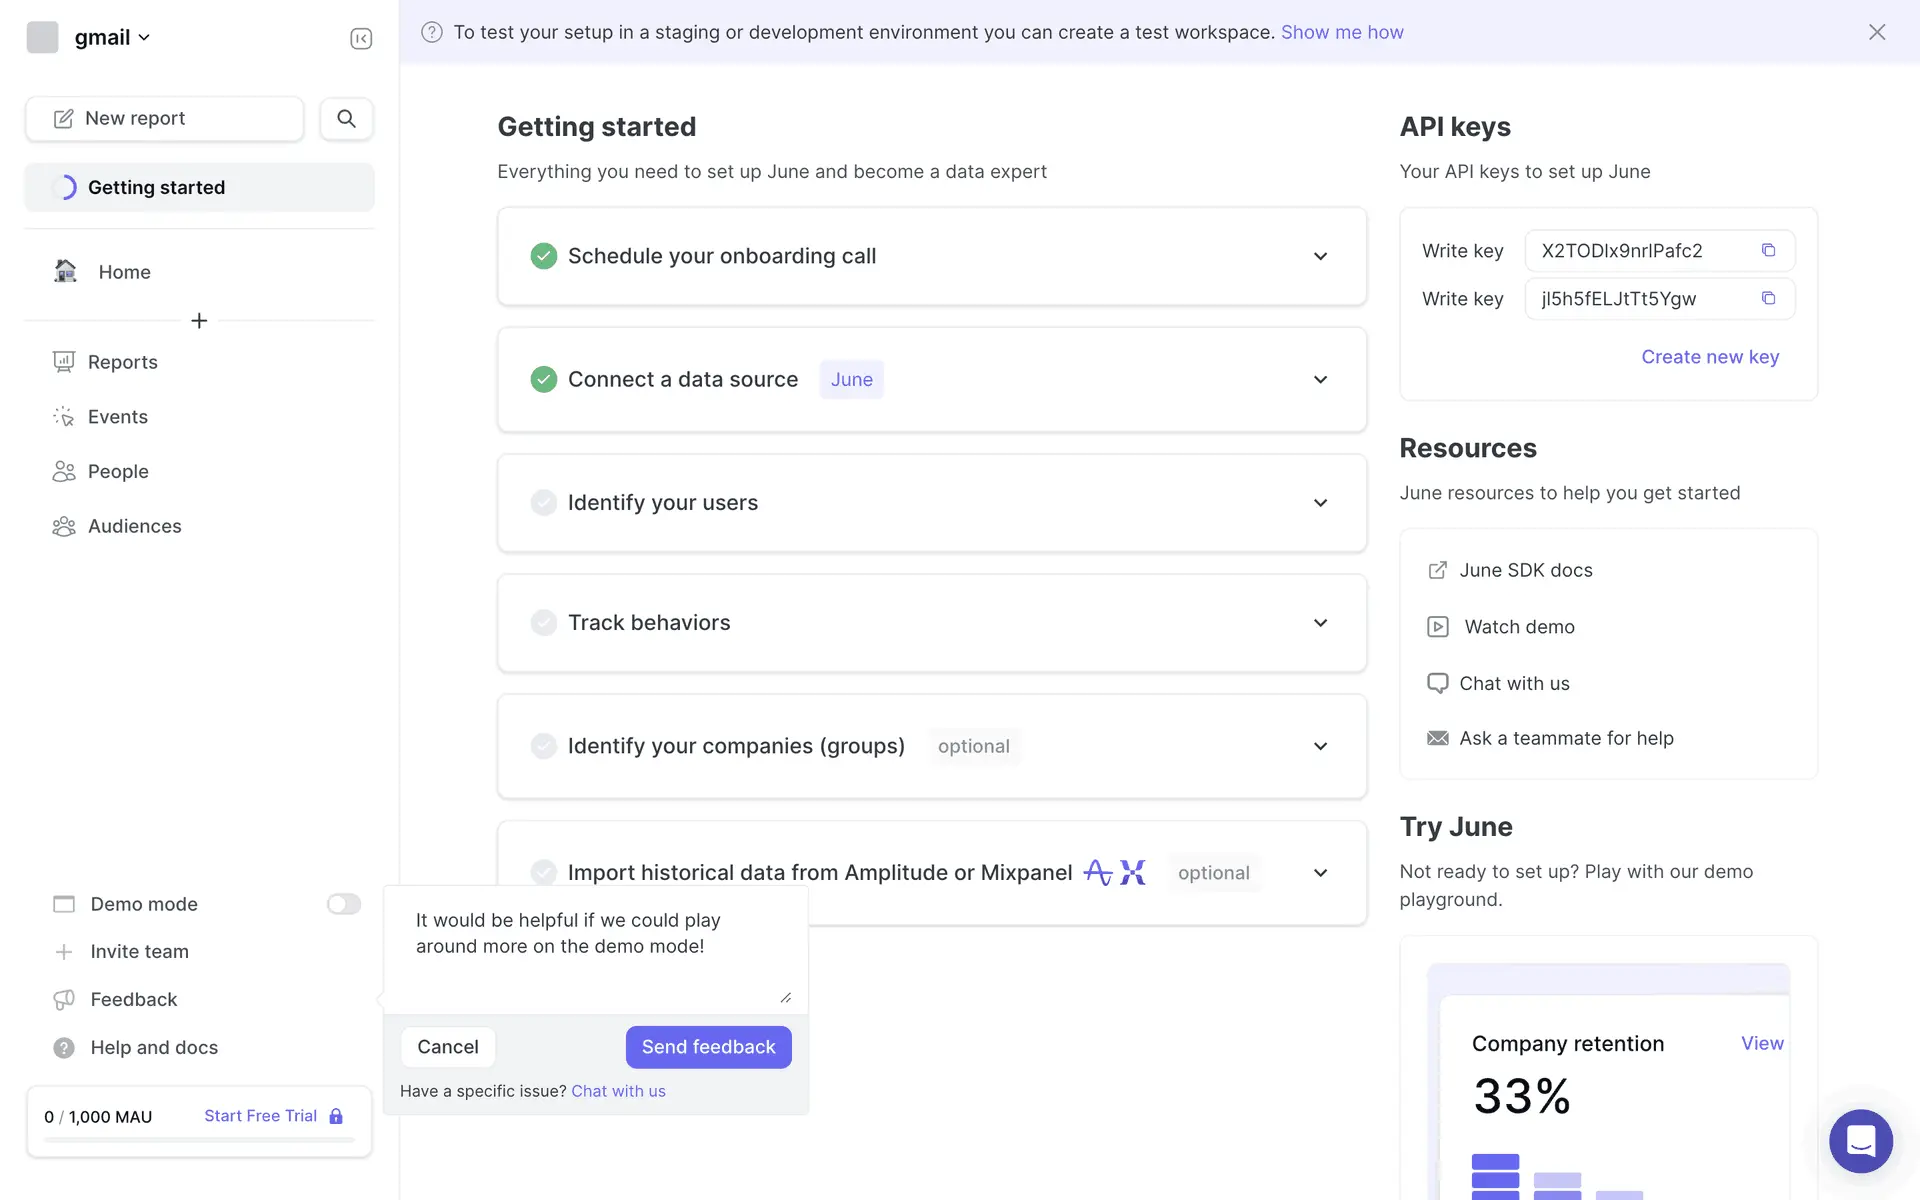Image resolution: width=1920 pixels, height=1200 pixels.
Task: Click the search magnifier icon
Action: pyautogui.click(x=346, y=118)
